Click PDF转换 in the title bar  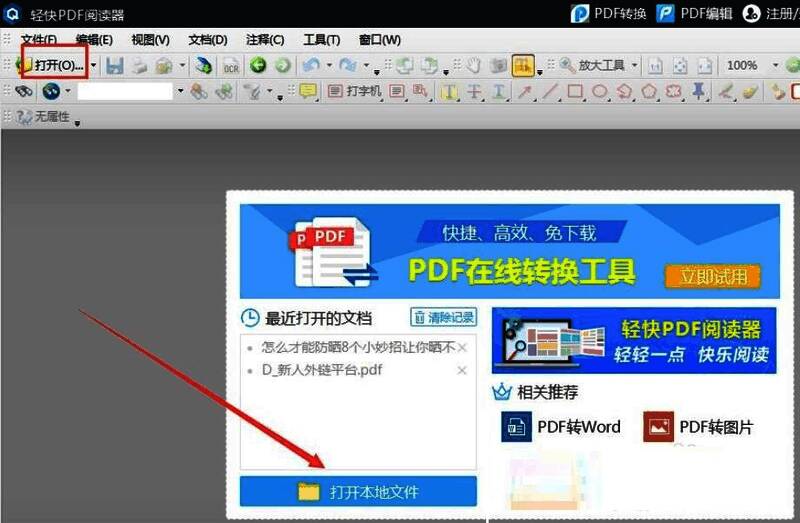click(x=609, y=13)
